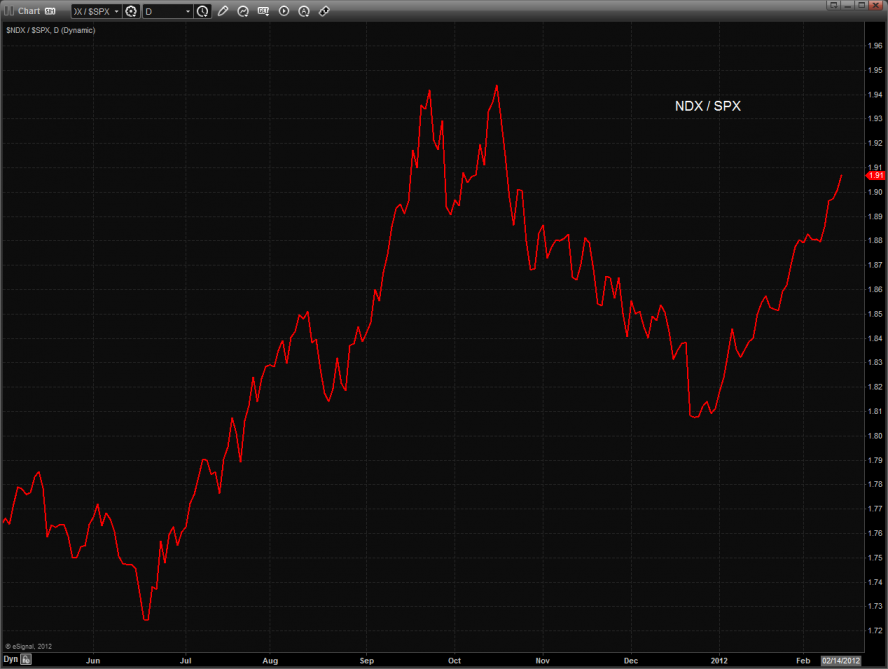Click the 02/14/2012 date label

click(x=841, y=661)
